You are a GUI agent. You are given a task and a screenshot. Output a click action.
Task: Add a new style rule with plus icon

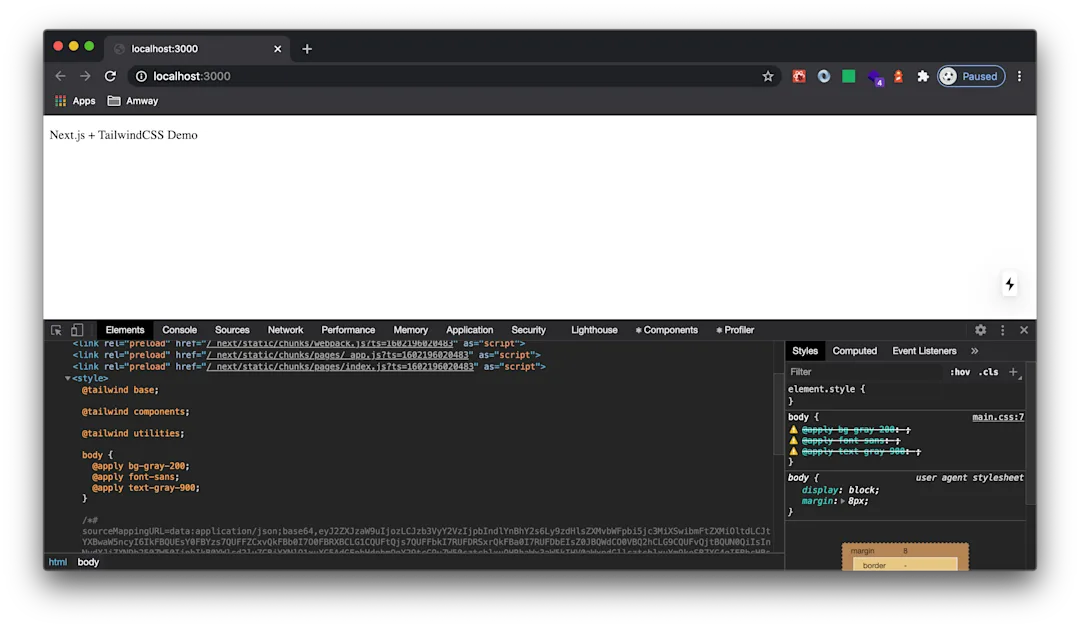(x=1014, y=371)
